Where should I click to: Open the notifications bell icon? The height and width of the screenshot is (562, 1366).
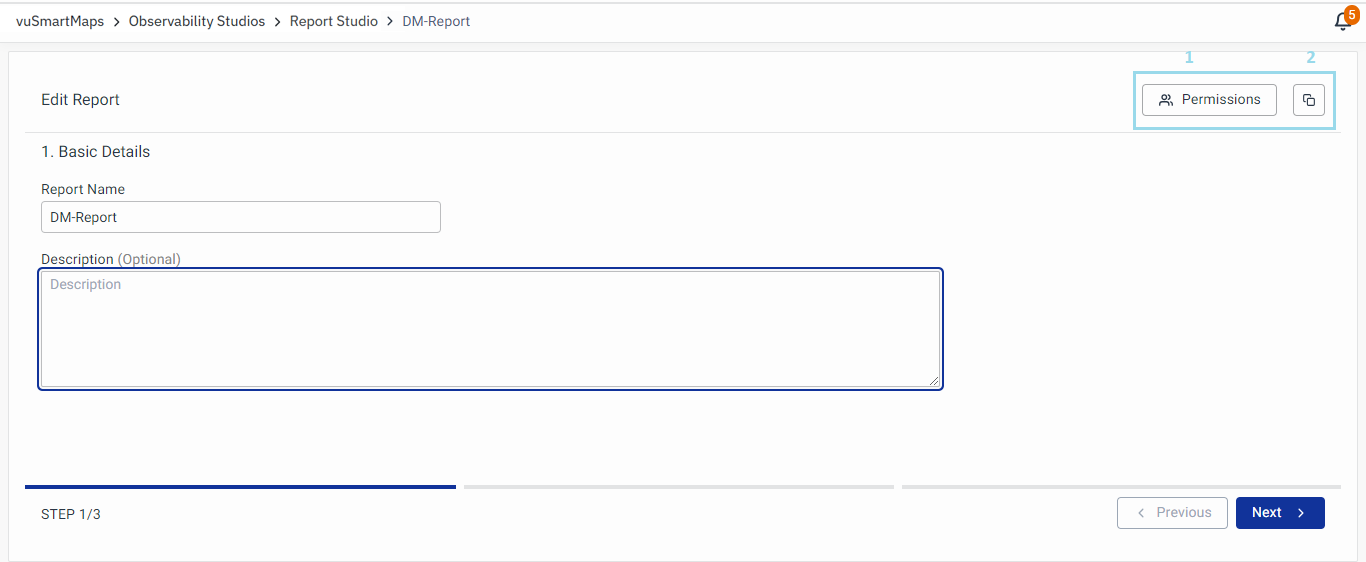1343,22
